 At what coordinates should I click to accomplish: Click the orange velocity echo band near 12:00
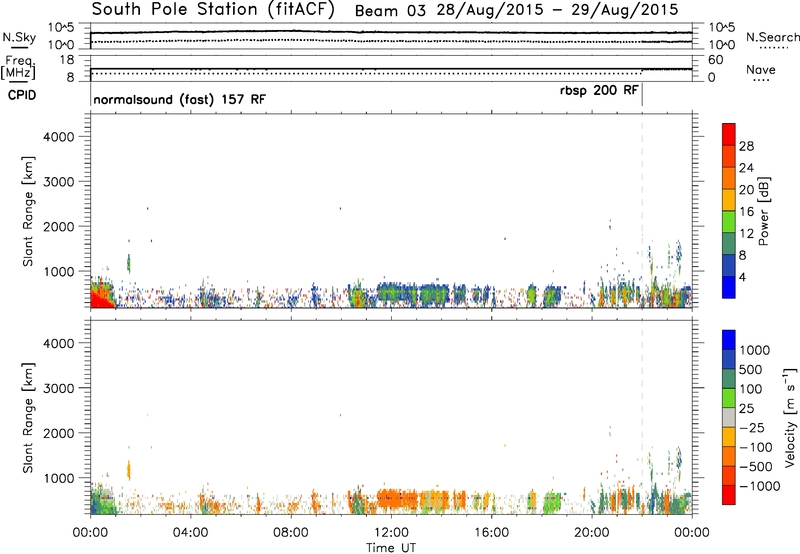click(396, 499)
